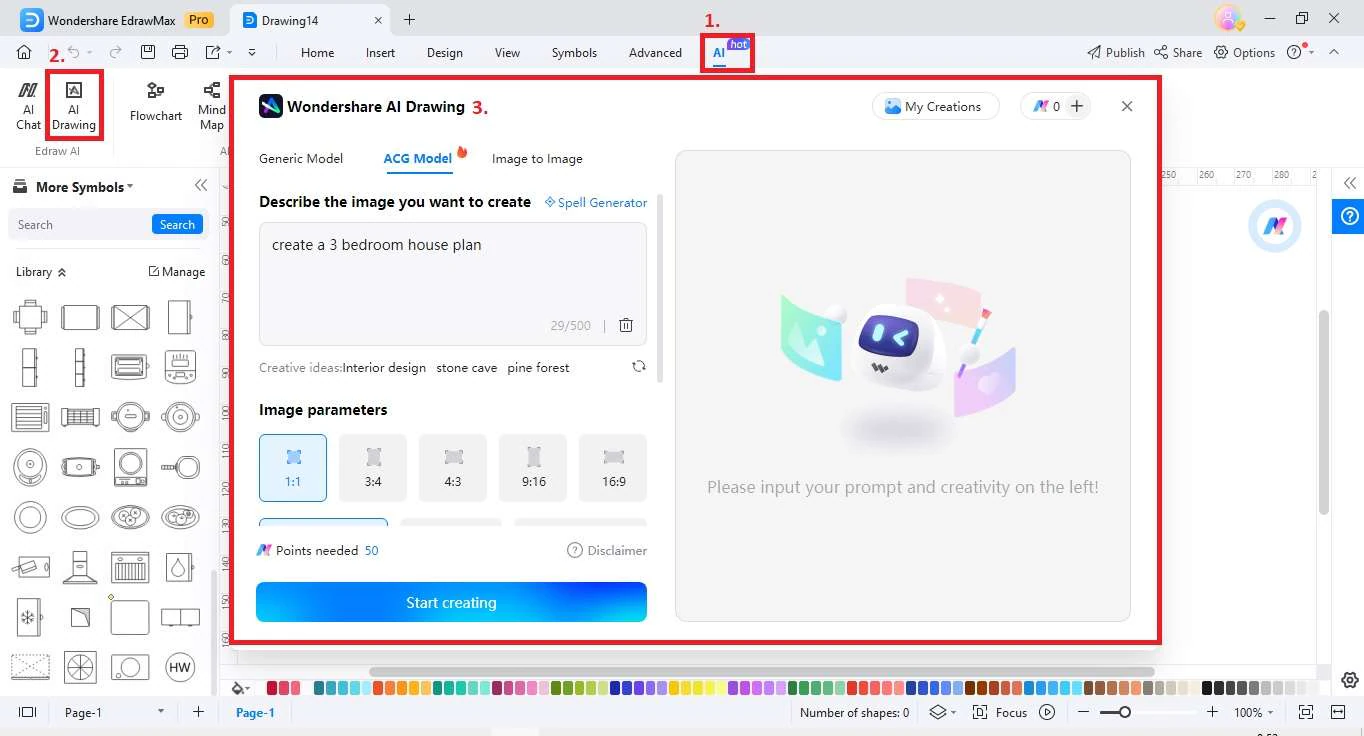Refresh the creative ideas suggestions
This screenshot has width=1364, height=736.
[639, 367]
